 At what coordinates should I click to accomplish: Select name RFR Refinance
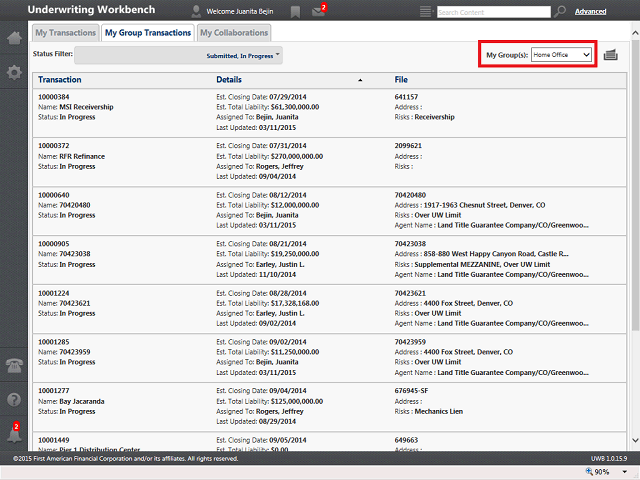click(x=82, y=156)
